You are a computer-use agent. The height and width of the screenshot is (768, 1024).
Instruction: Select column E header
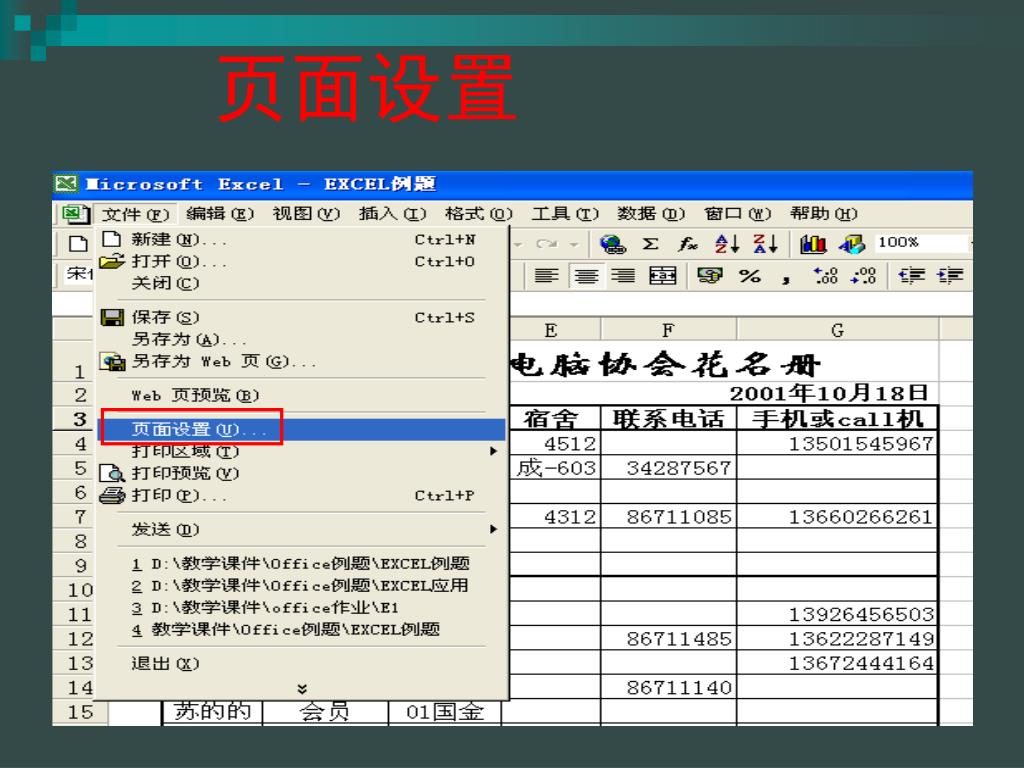point(552,330)
